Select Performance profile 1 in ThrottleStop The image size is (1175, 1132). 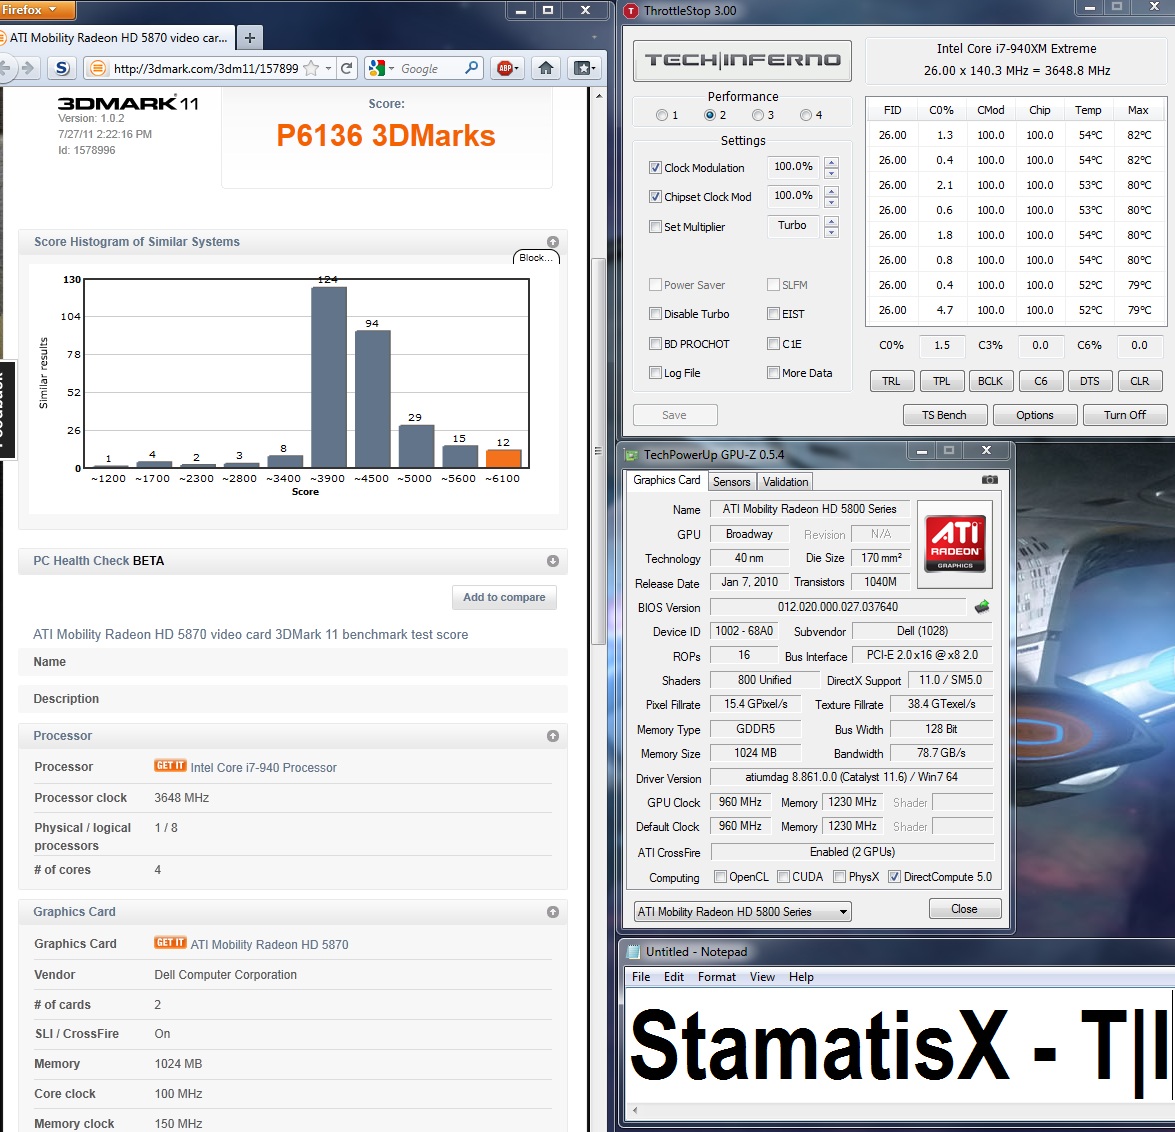point(662,115)
